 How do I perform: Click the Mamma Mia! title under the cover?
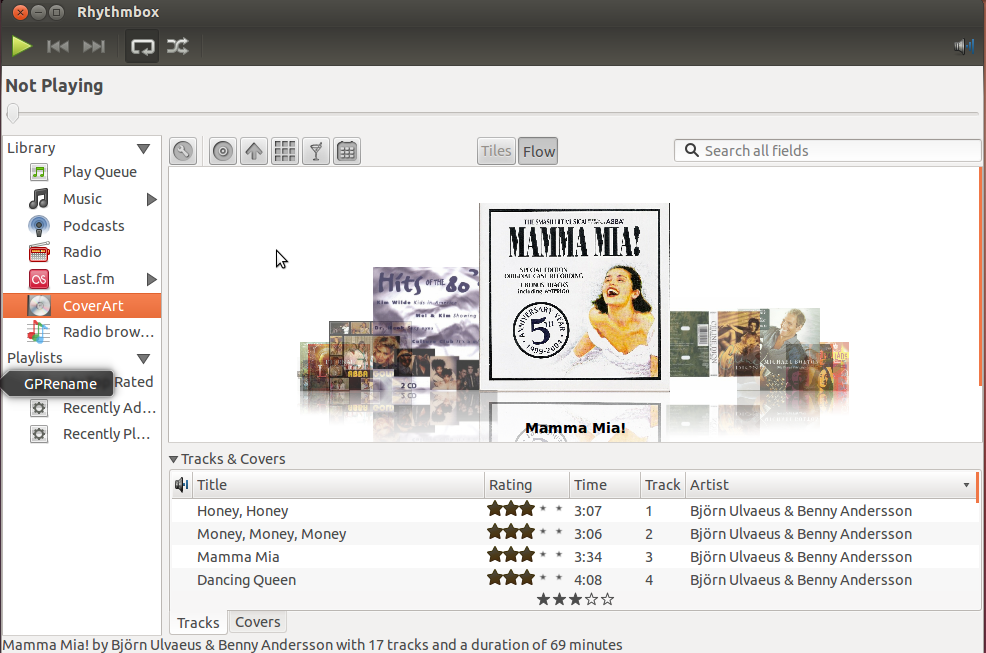pos(575,428)
